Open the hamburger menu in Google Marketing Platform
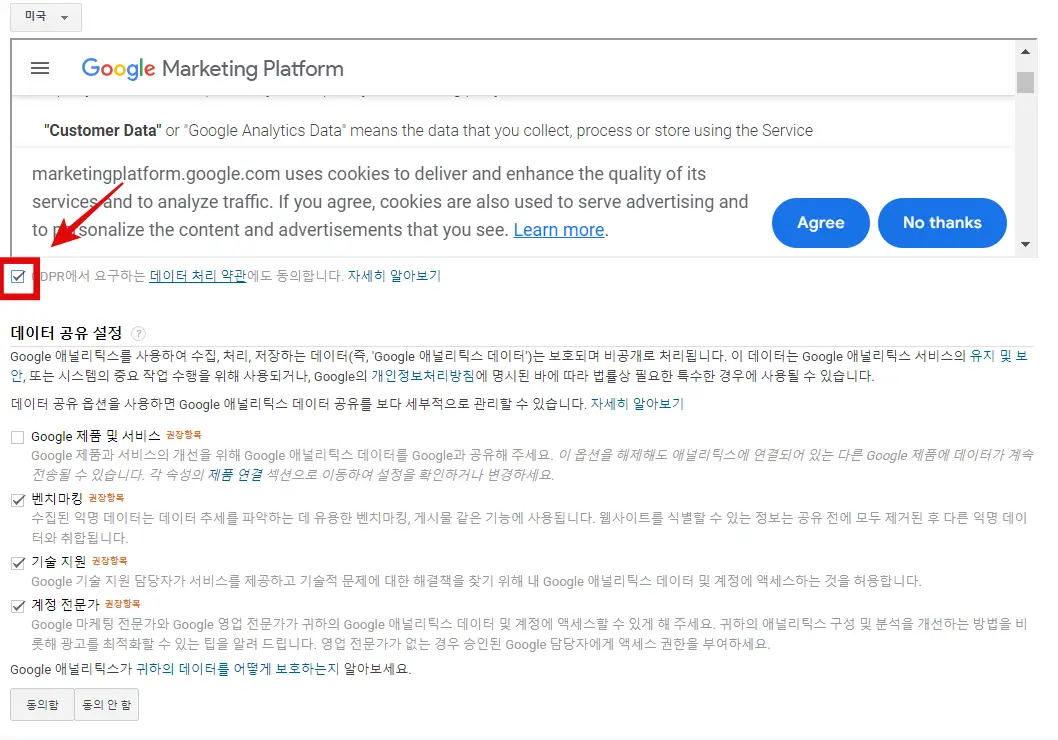1058x740 pixels. click(40, 68)
